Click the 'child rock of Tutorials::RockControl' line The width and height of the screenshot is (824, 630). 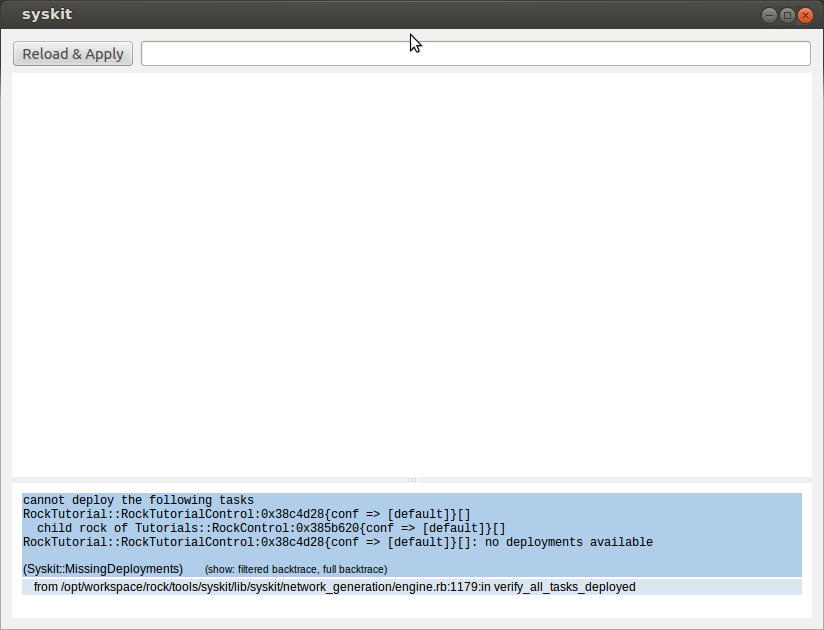coord(270,528)
